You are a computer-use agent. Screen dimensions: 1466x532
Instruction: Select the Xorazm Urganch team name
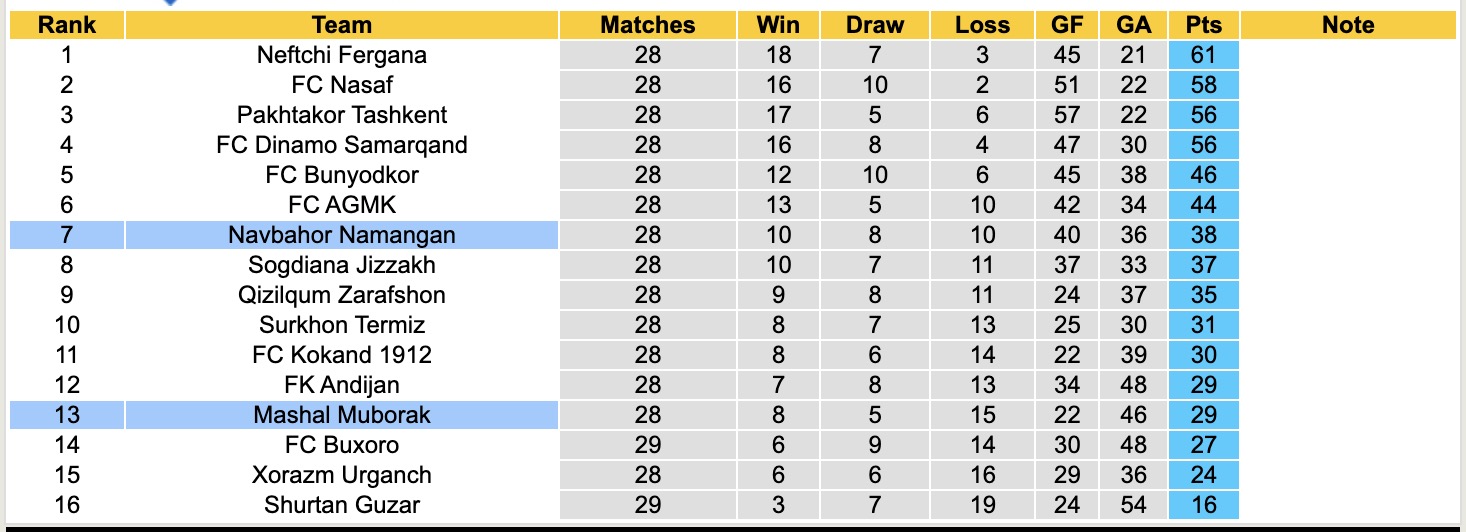tap(342, 475)
